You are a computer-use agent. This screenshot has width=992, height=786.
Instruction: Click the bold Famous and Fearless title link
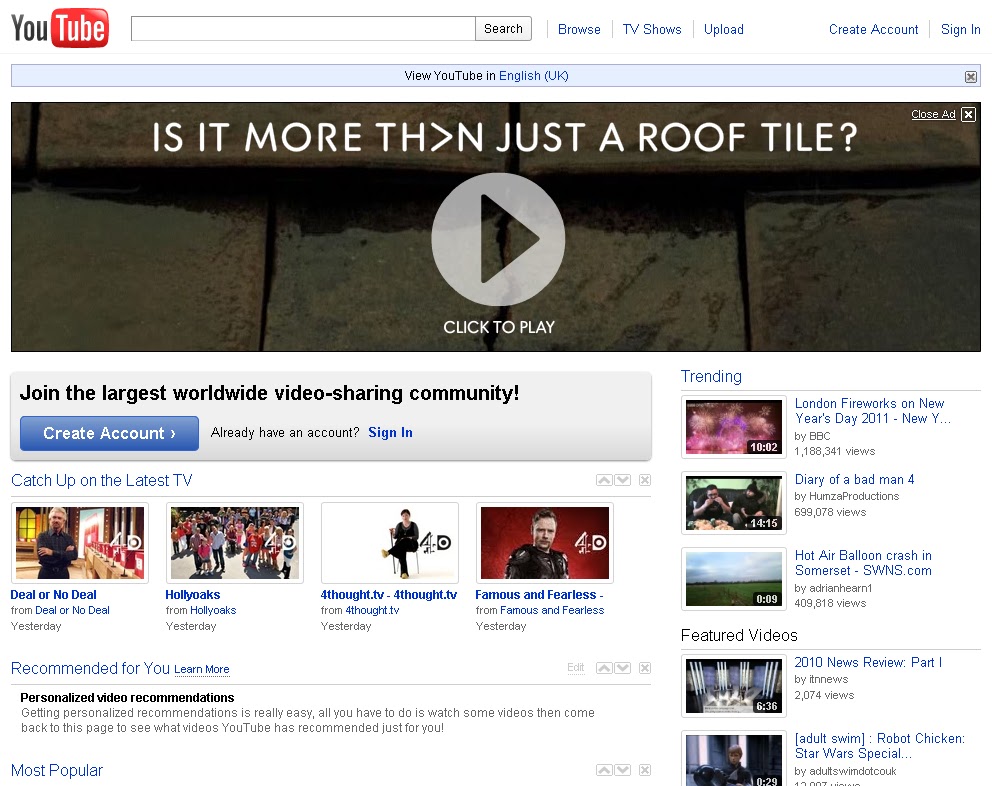pos(539,595)
